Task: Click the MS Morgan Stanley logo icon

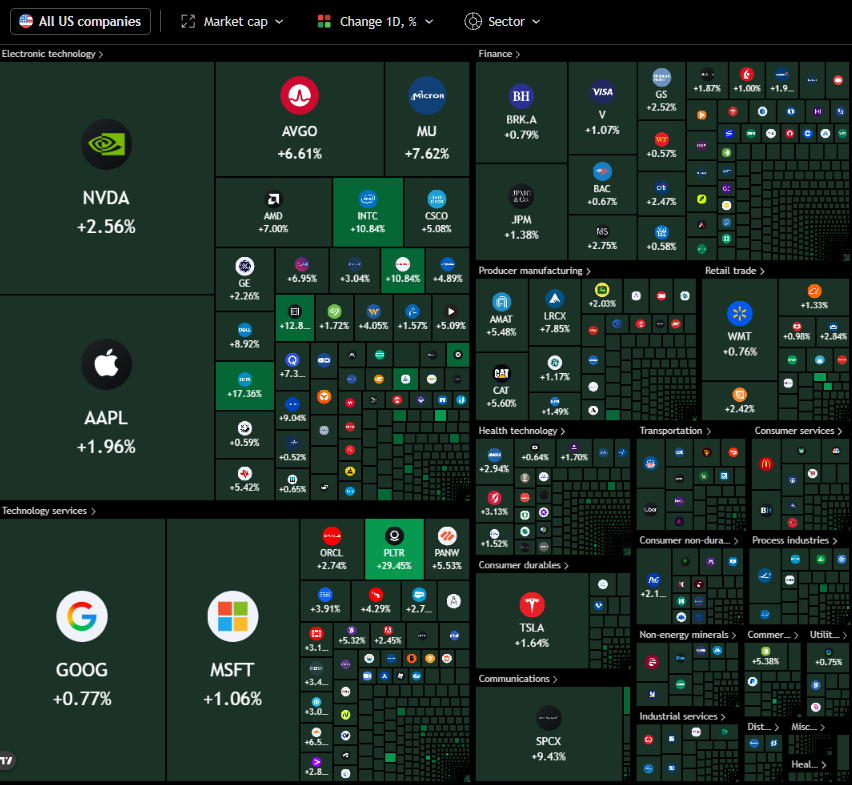Action: tap(602, 231)
